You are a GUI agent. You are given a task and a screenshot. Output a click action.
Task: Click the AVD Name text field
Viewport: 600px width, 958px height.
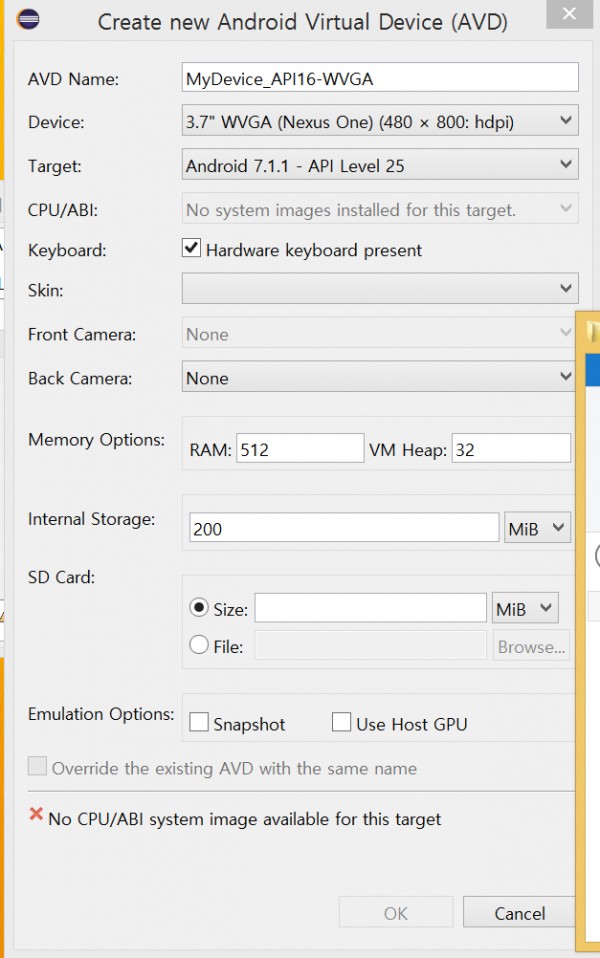pyautogui.click(x=380, y=78)
